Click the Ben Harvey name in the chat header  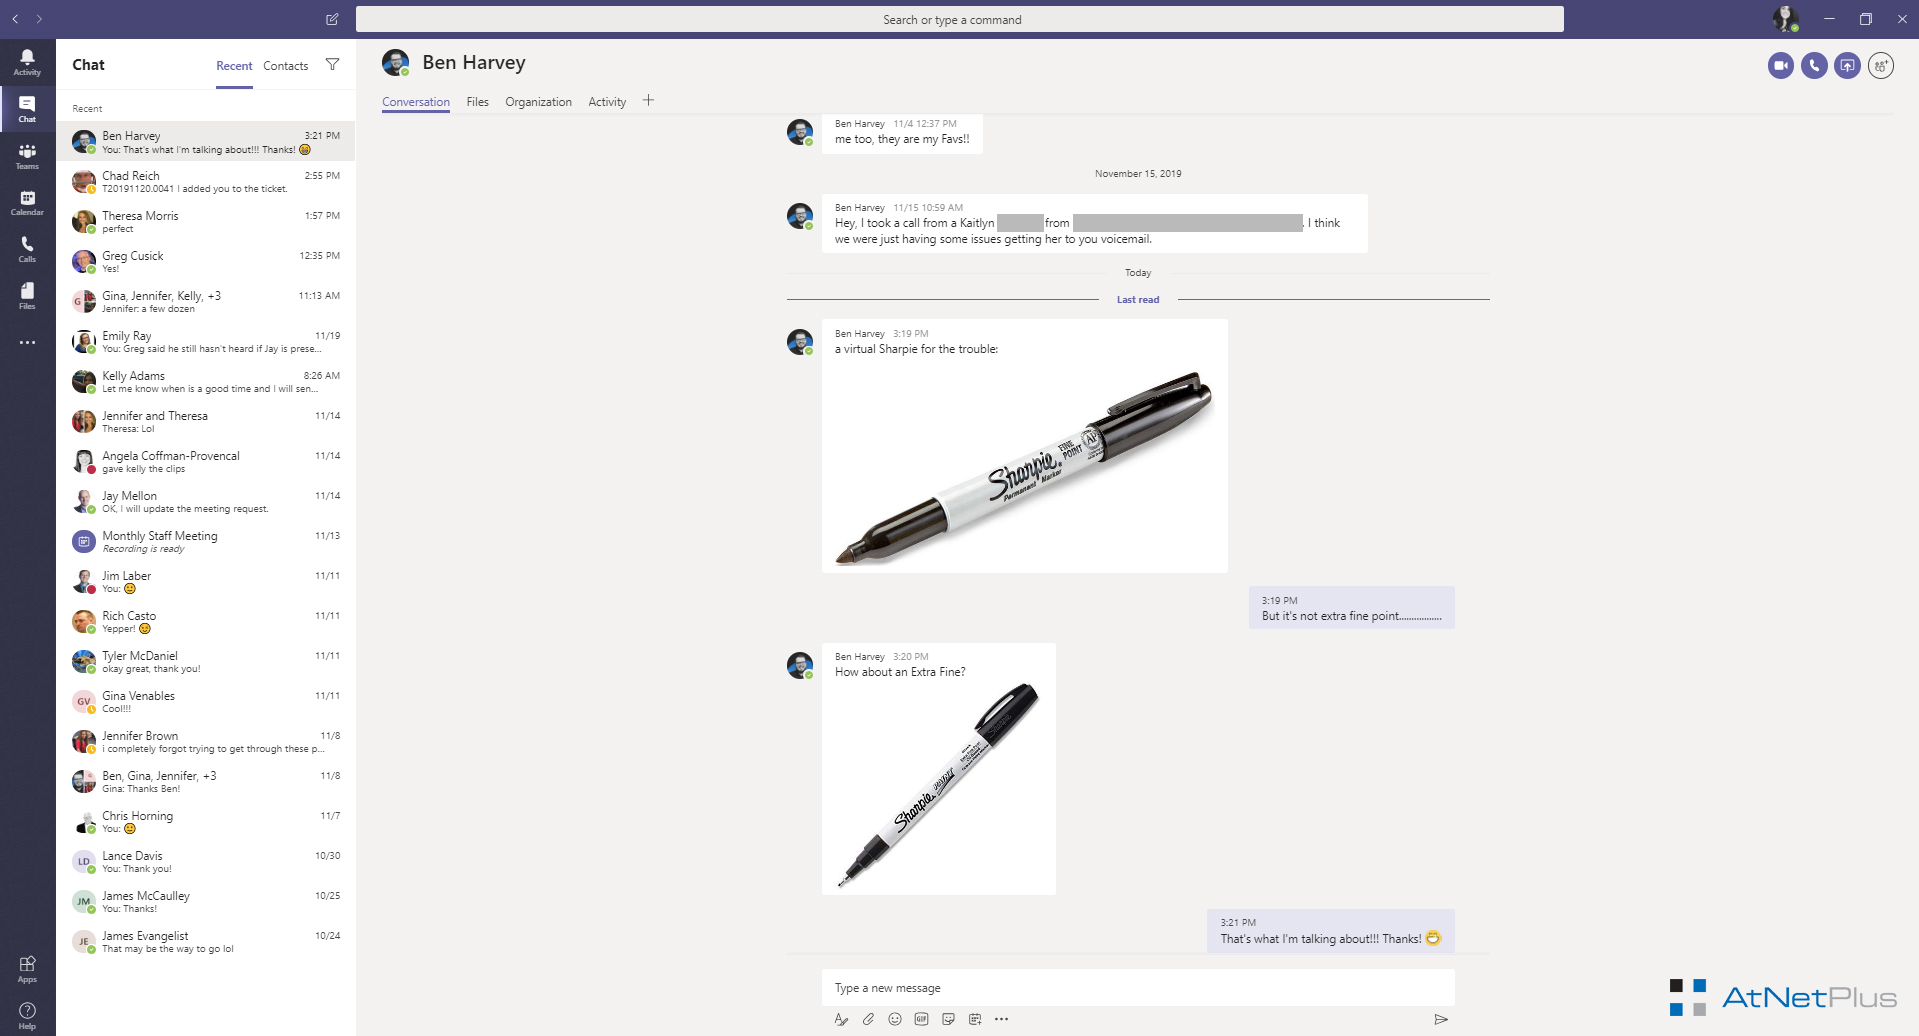pyautogui.click(x=473, y=62)
